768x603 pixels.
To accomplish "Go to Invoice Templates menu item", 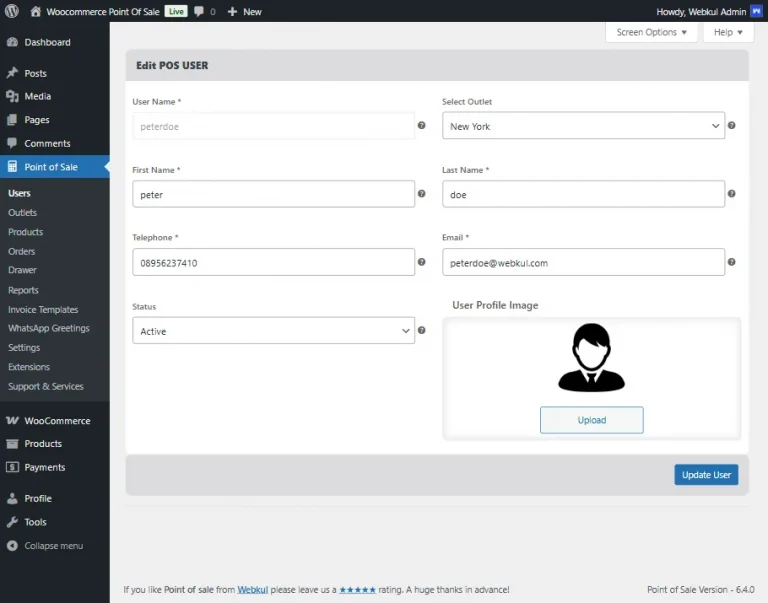I will [x=43, y=310].
